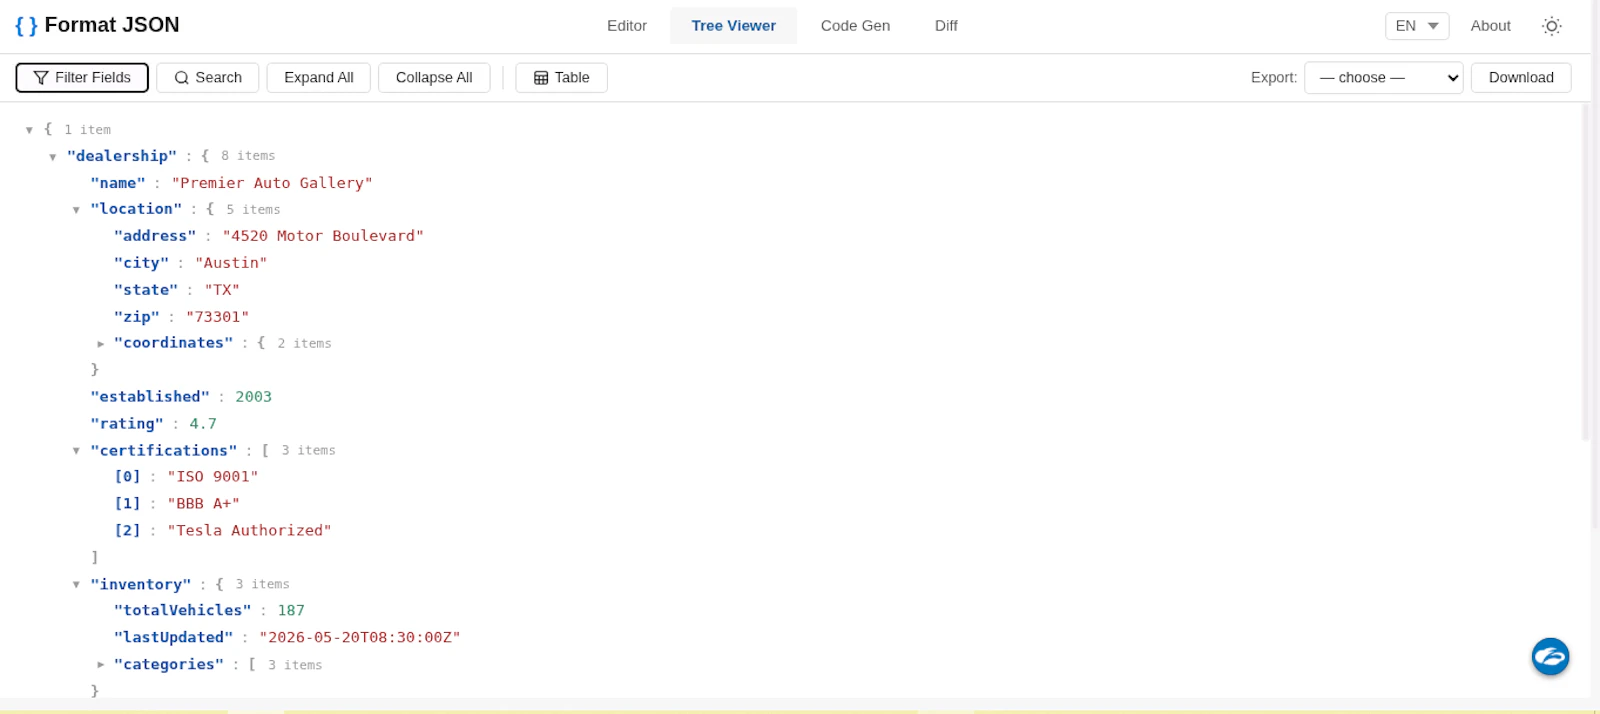Select the Tree Viewer tab

coord(733,26)
